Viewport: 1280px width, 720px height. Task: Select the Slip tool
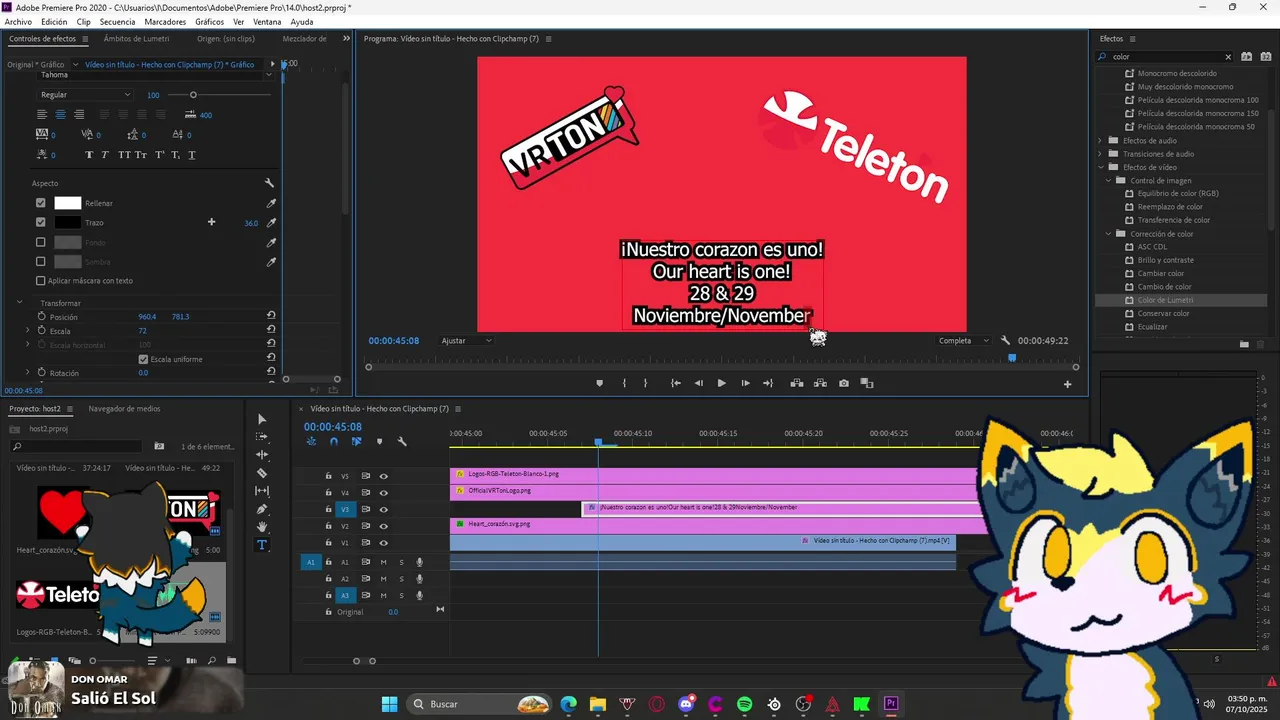tap(262, 491)
